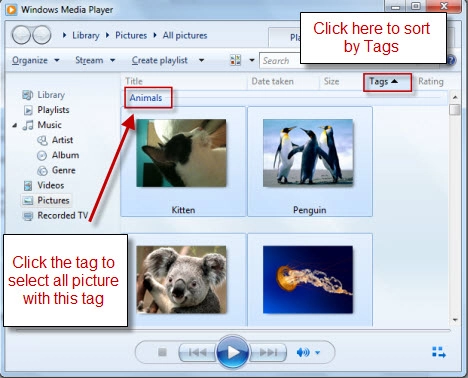
Task: Select Music in navigation pane
Action: [x=49, y=125]
